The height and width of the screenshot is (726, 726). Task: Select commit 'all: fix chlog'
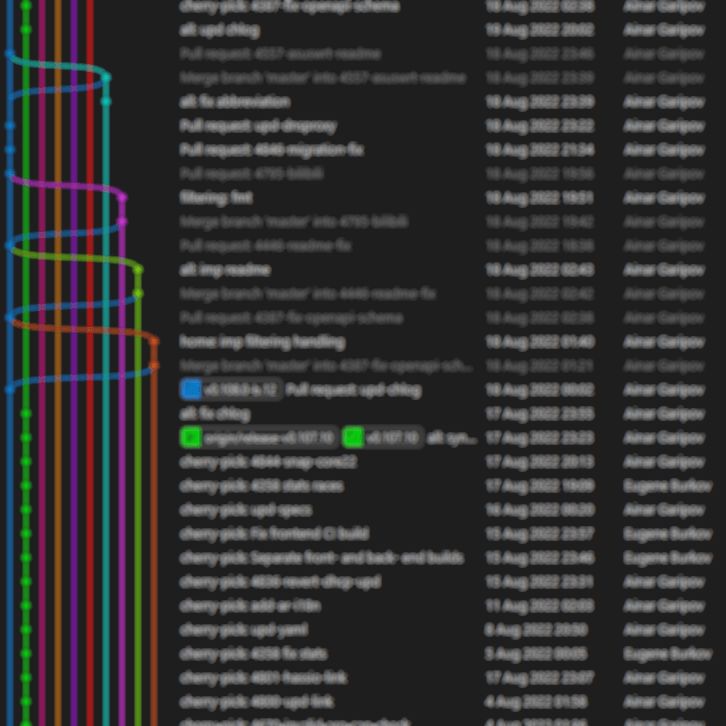tap(215, 414)
